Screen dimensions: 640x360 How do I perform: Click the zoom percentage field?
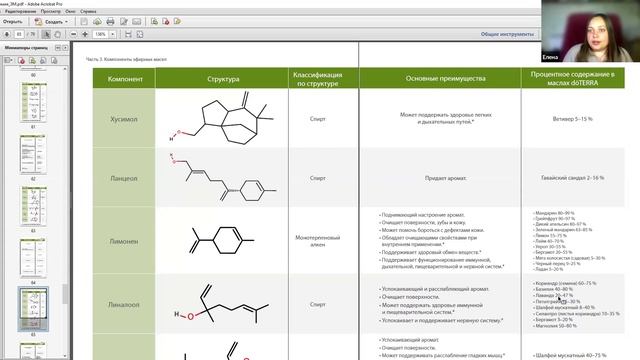[100, 34]
